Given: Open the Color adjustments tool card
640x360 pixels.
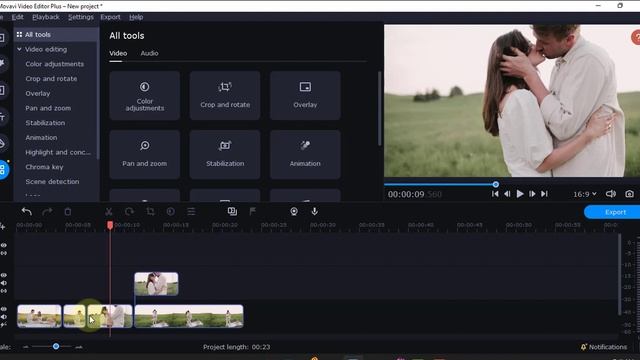Looking at the screenshot, I should 144,96.
